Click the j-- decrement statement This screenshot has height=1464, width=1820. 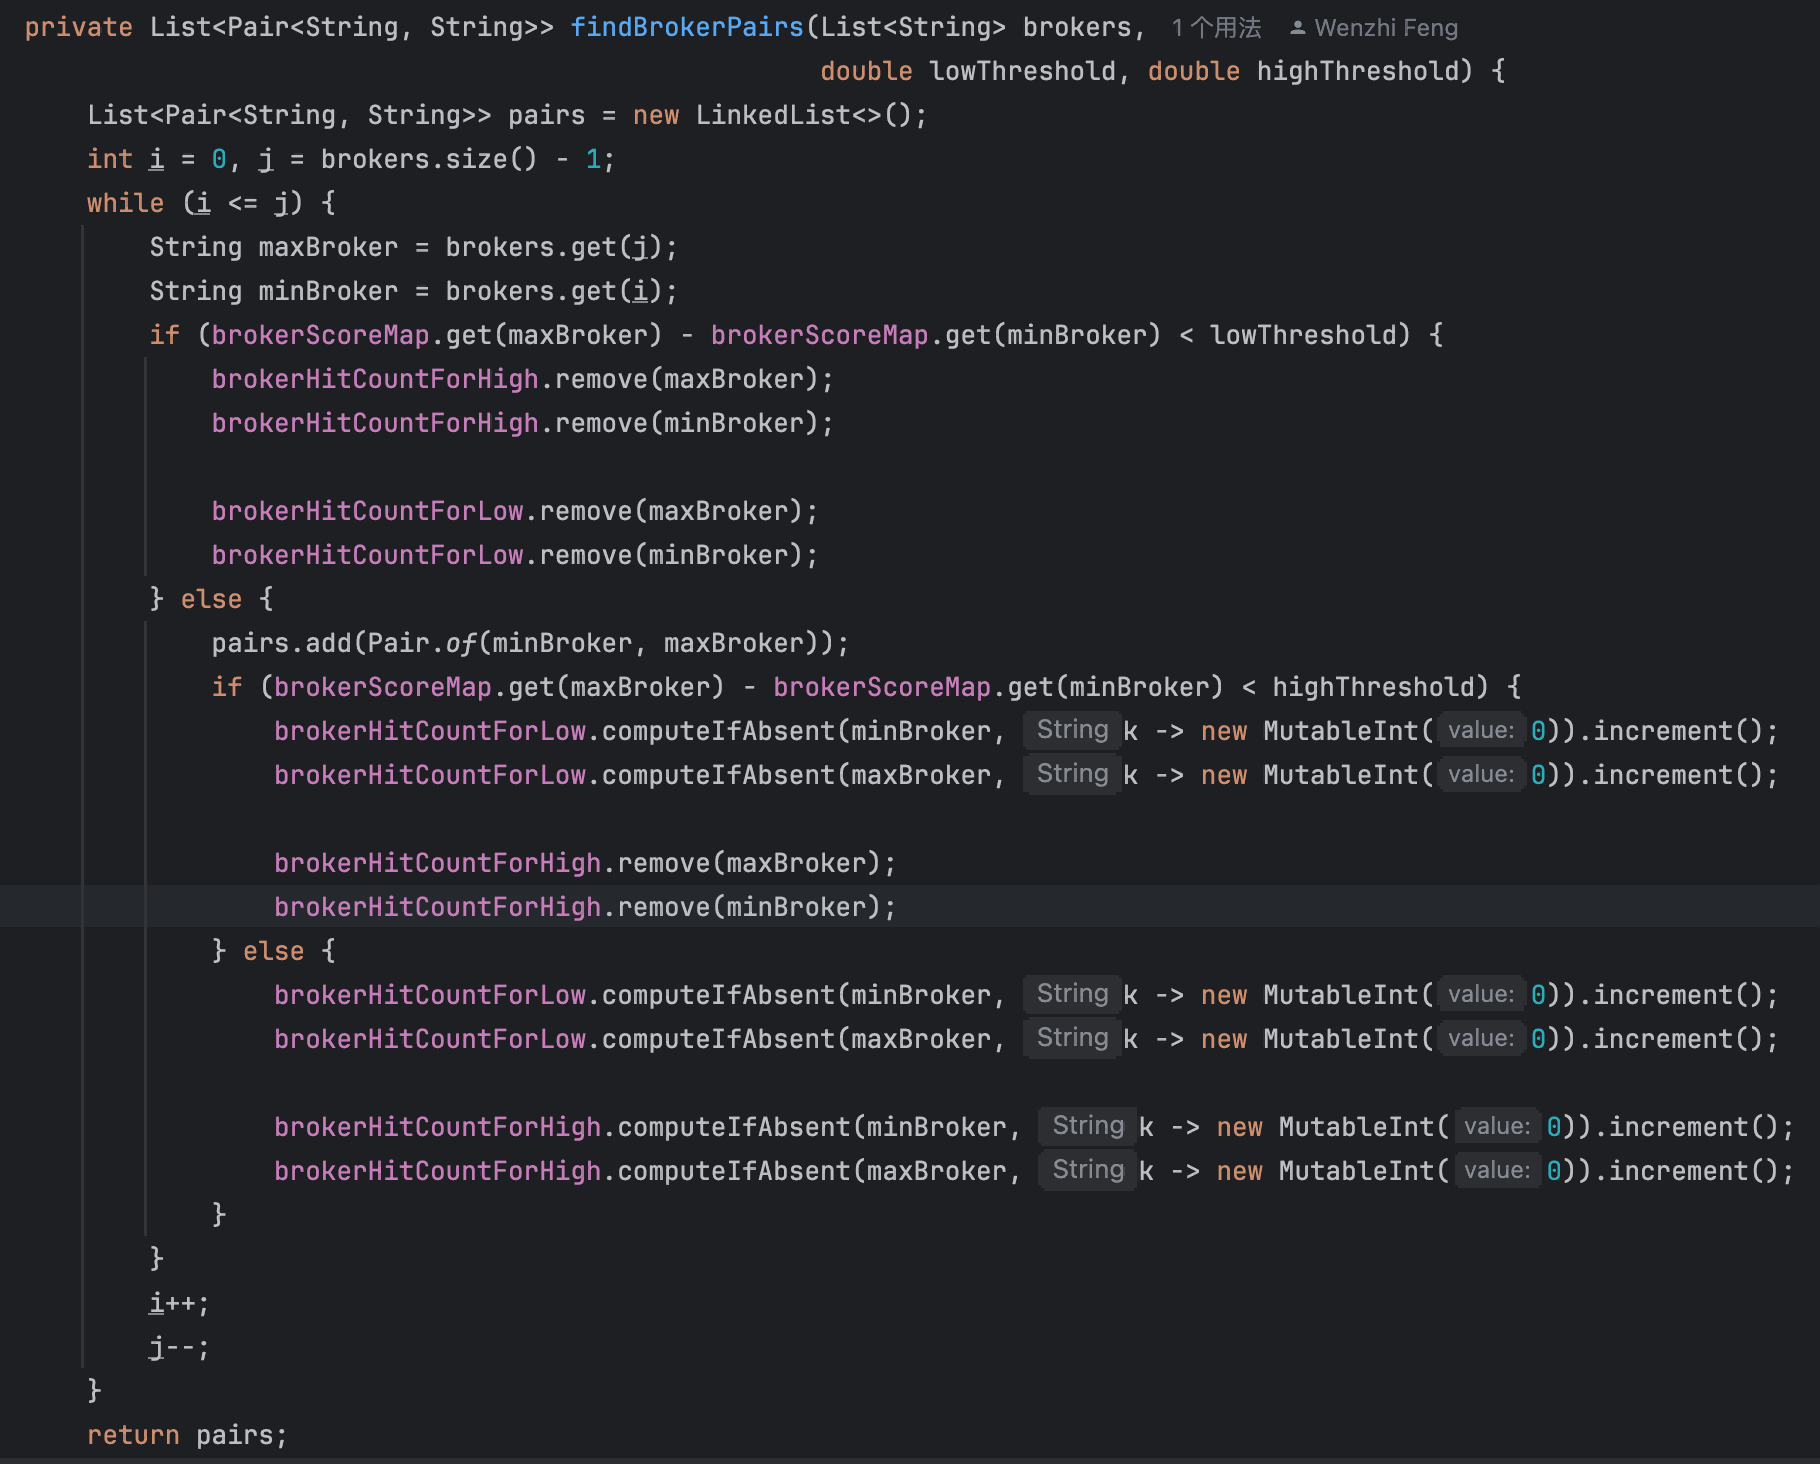[178, 1347]
